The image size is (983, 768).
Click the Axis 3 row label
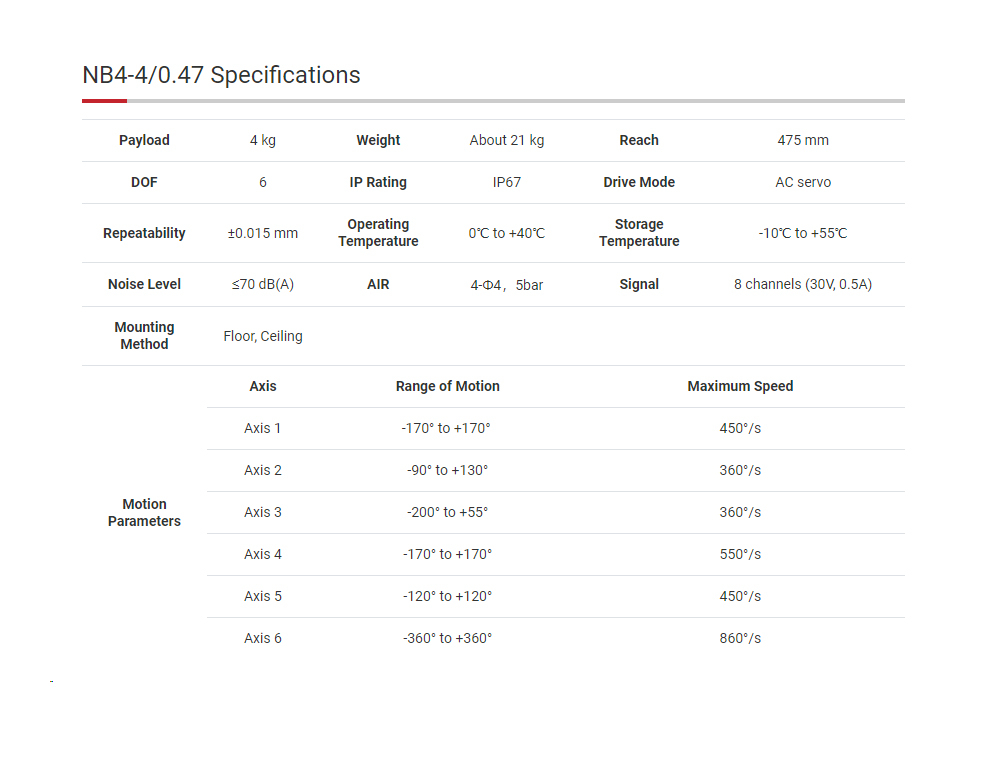coord(263,512)
